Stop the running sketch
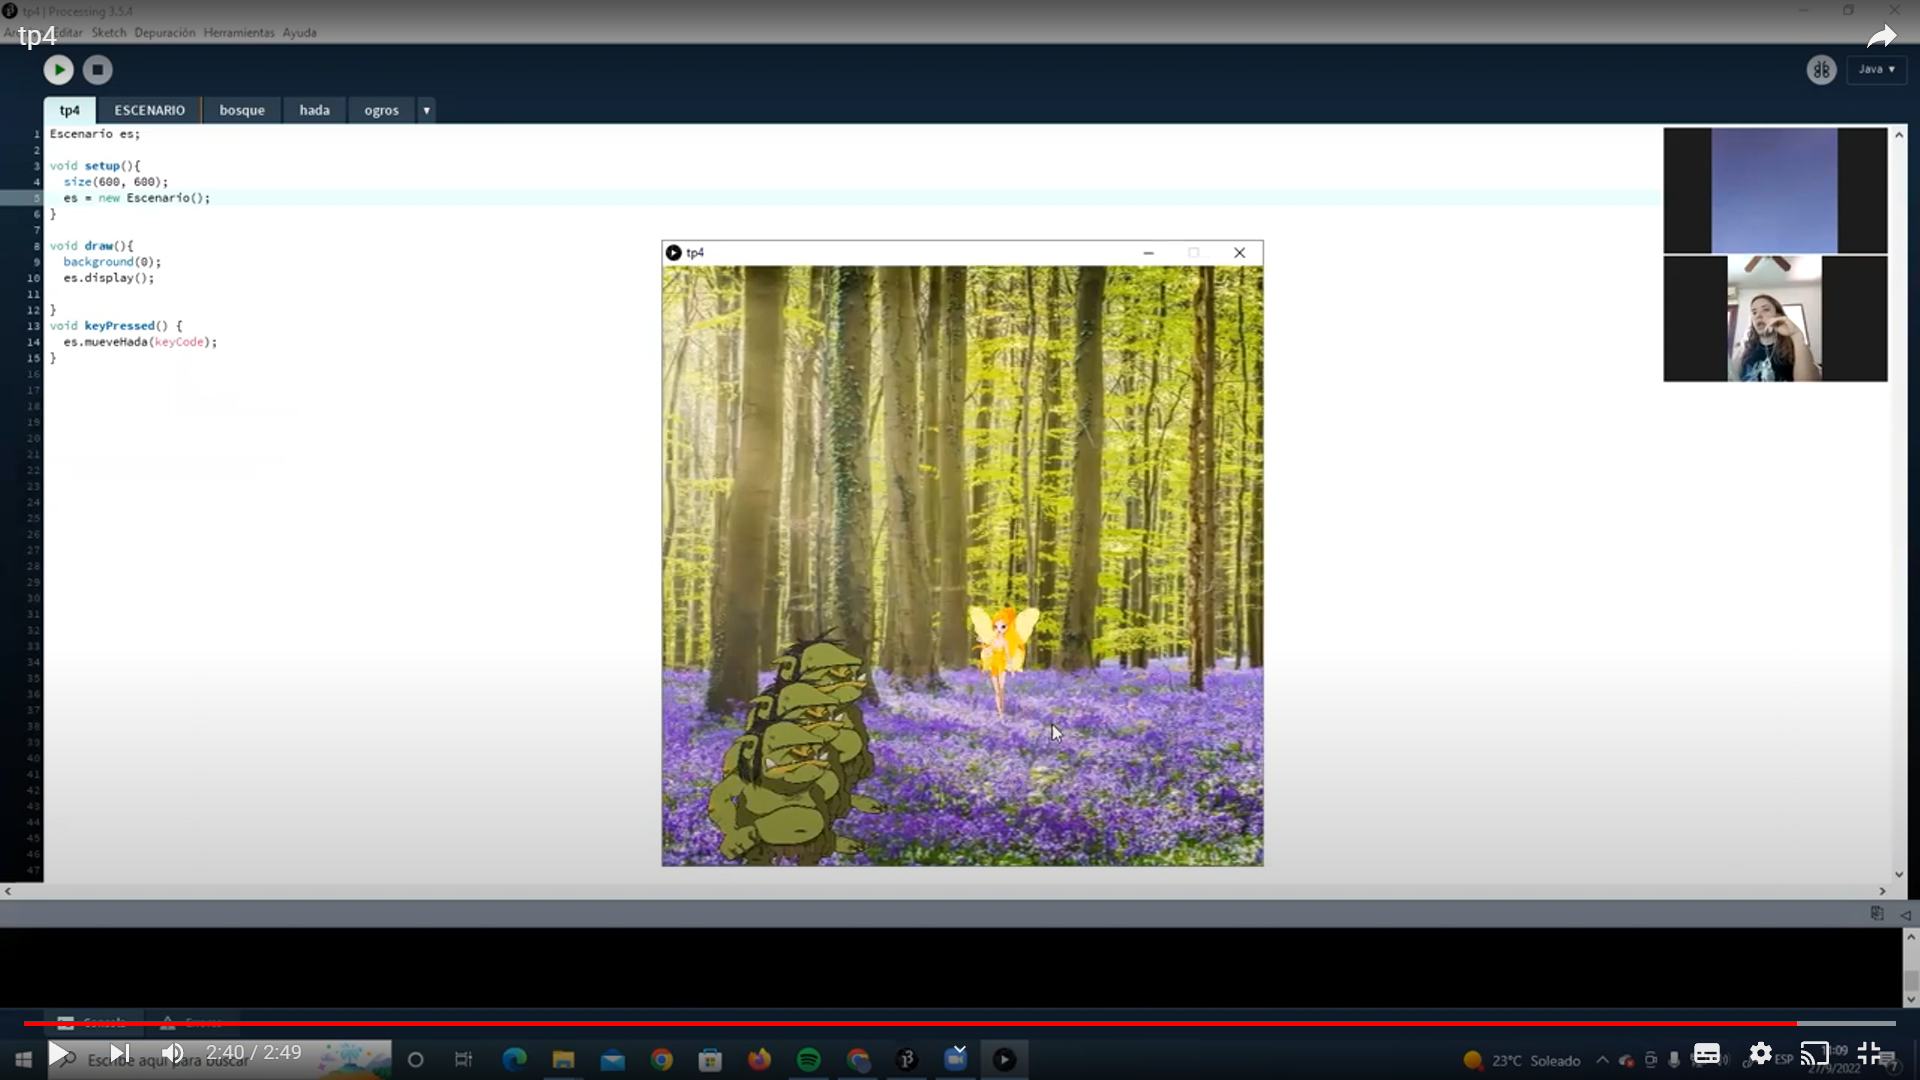This screenshot has width=1920, height=1080. 97,70
